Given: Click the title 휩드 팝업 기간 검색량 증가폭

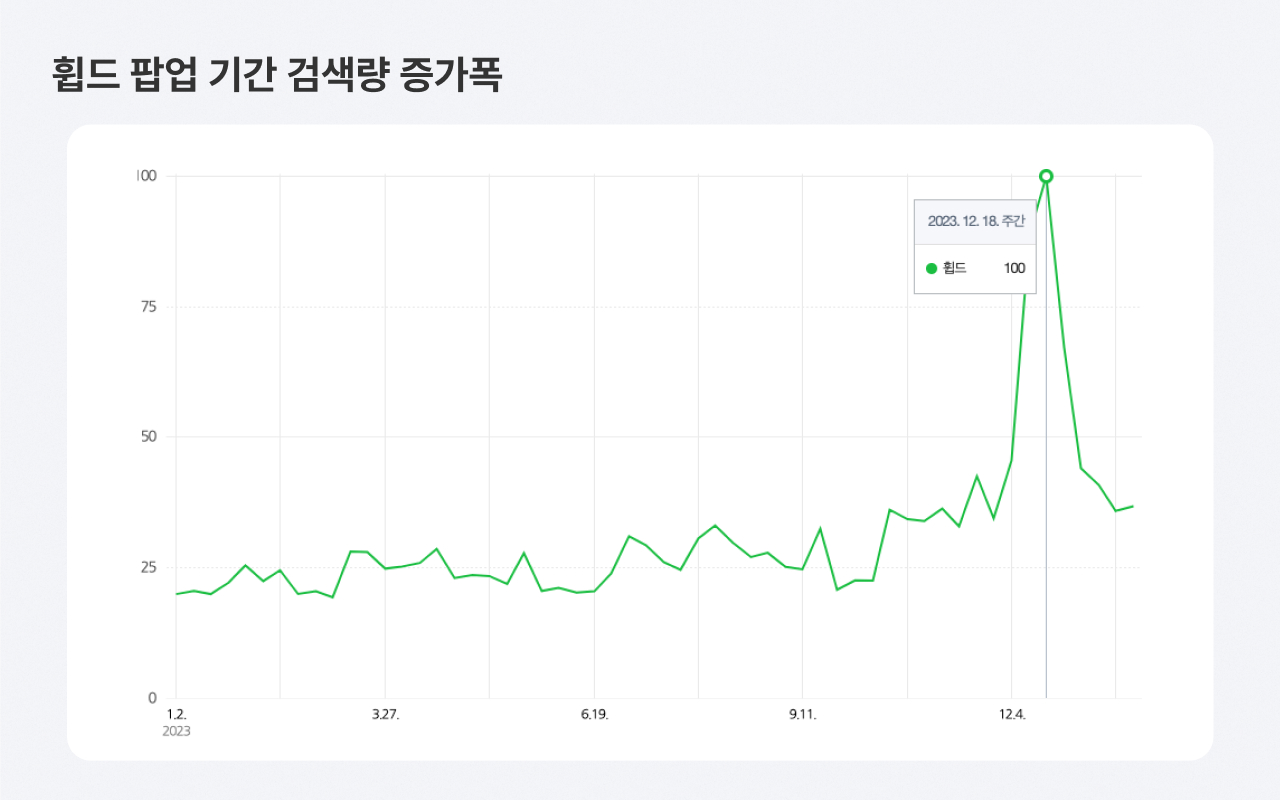Looking at the screenshot, I should (276, 76).
